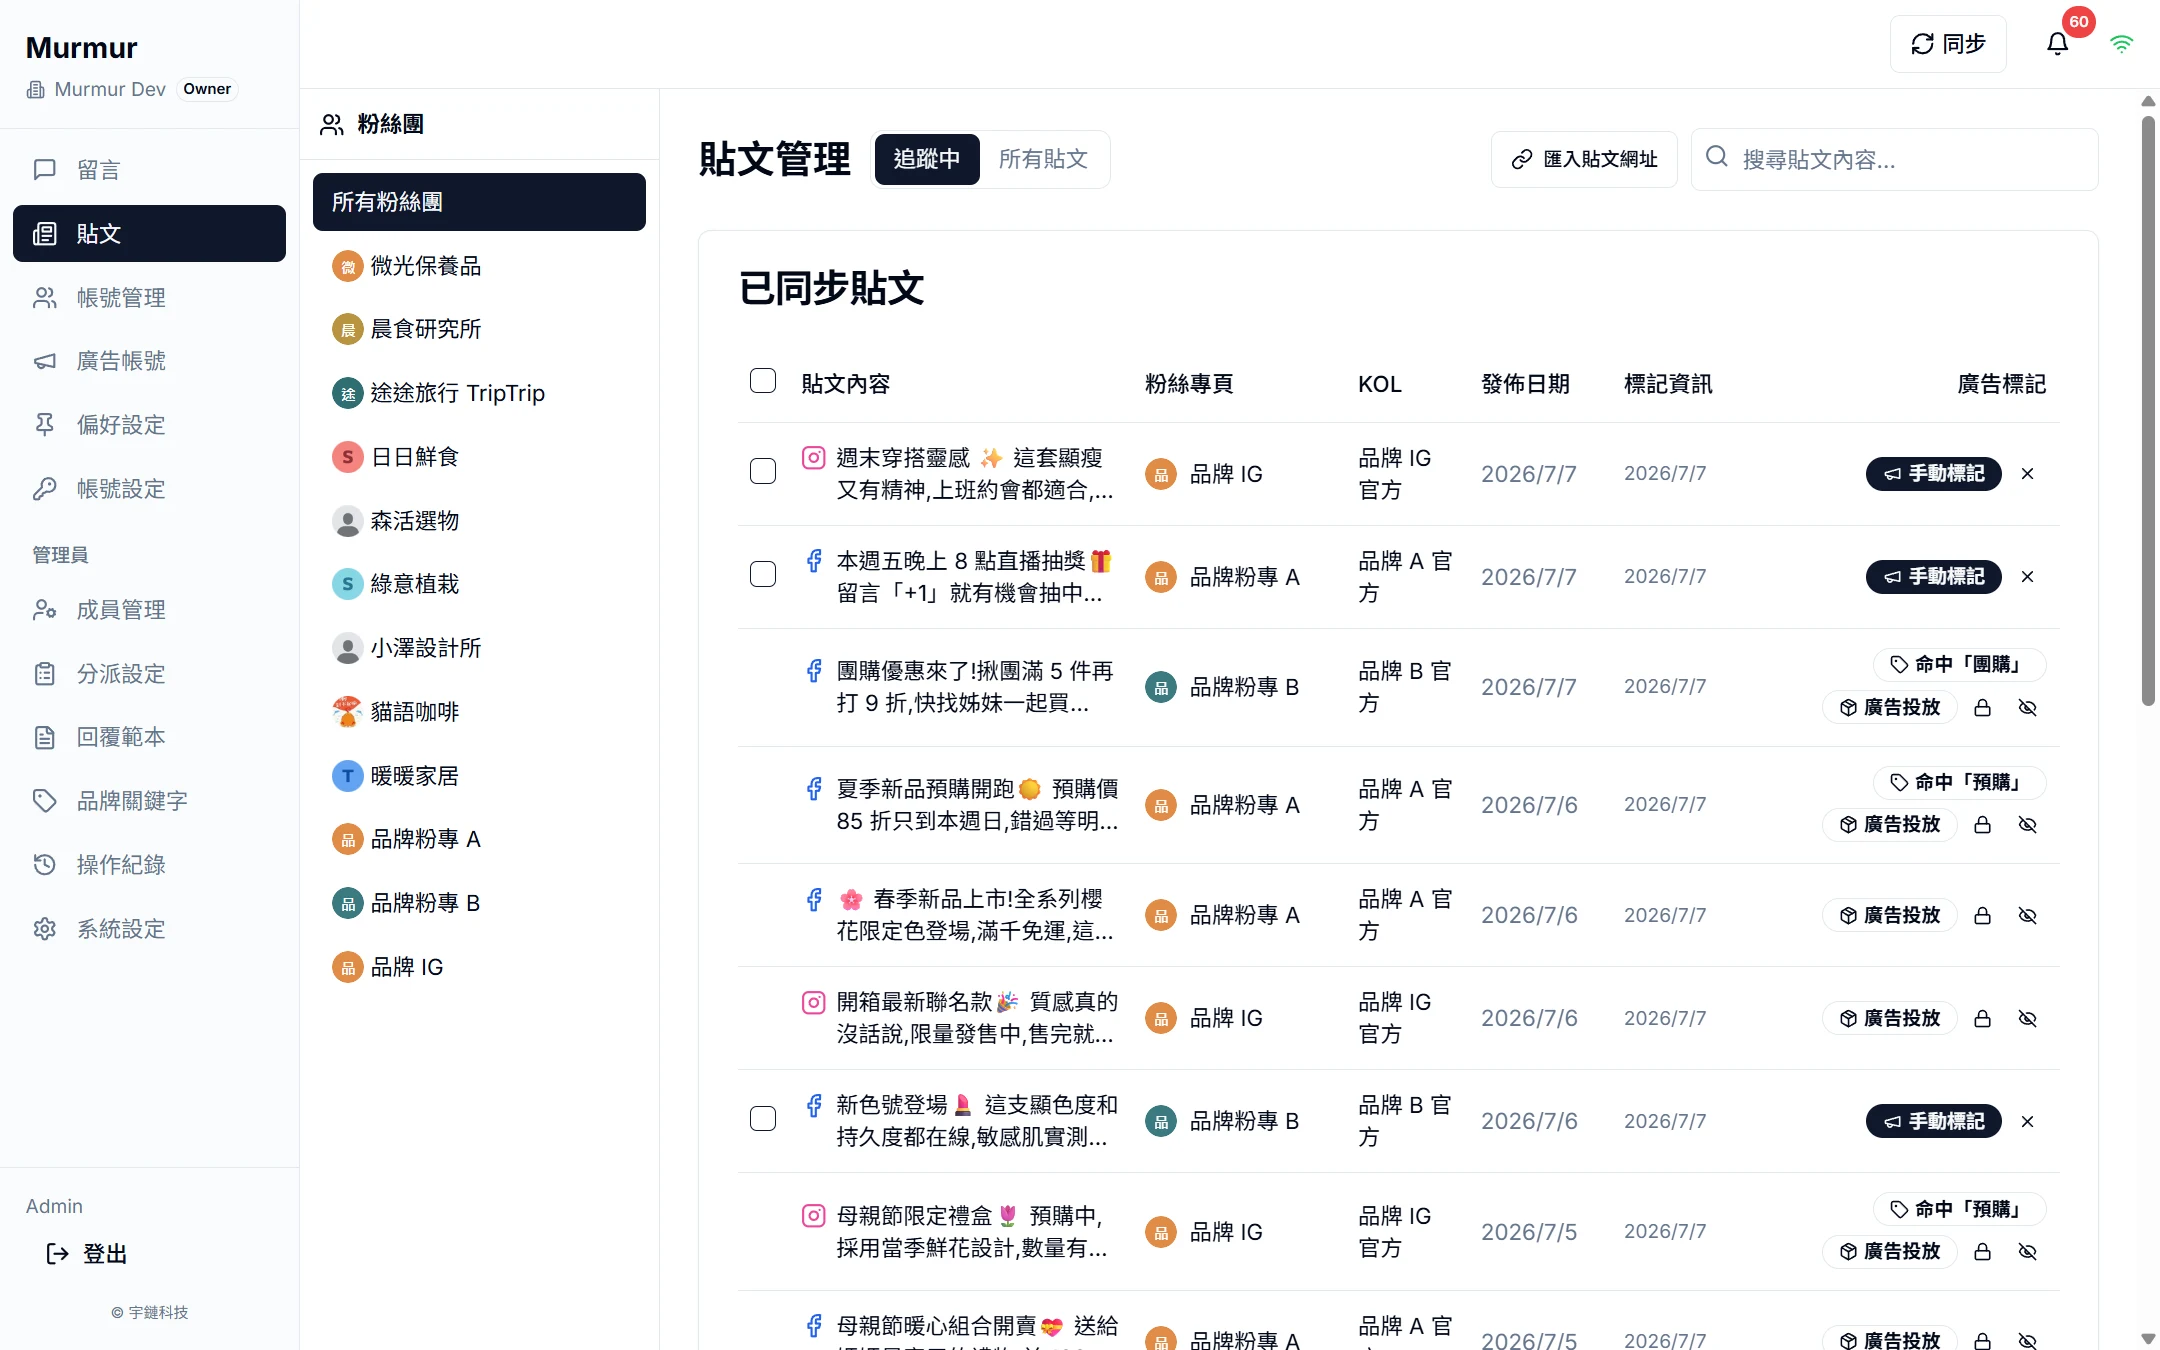2160x1350 pixels.
Task: Toggle the select-all checkbox in table header
Action: (763, 381)
